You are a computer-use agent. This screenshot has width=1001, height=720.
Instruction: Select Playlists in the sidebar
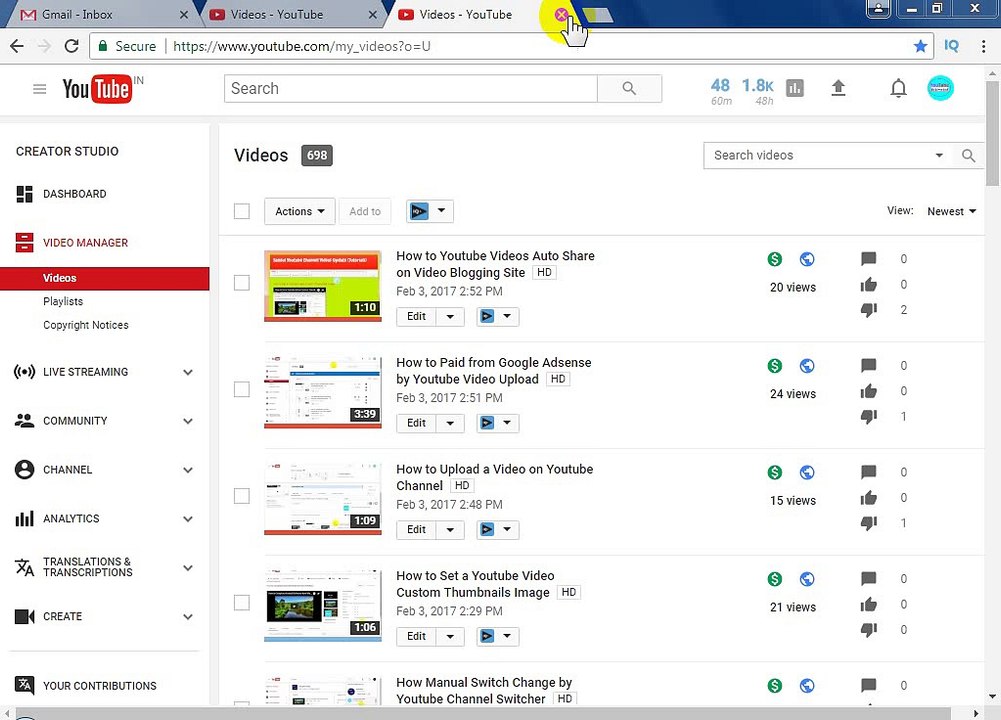pos(63,301)
